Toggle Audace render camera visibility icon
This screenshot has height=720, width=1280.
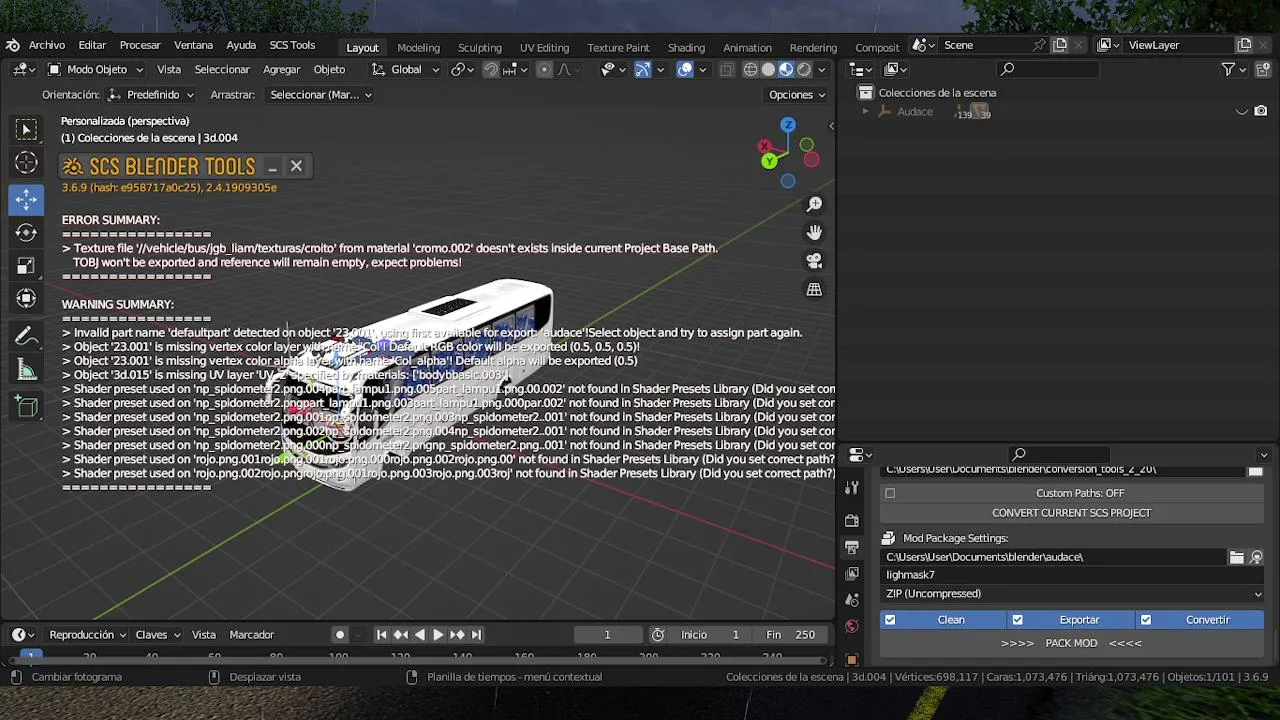[x=1261, y=112]
